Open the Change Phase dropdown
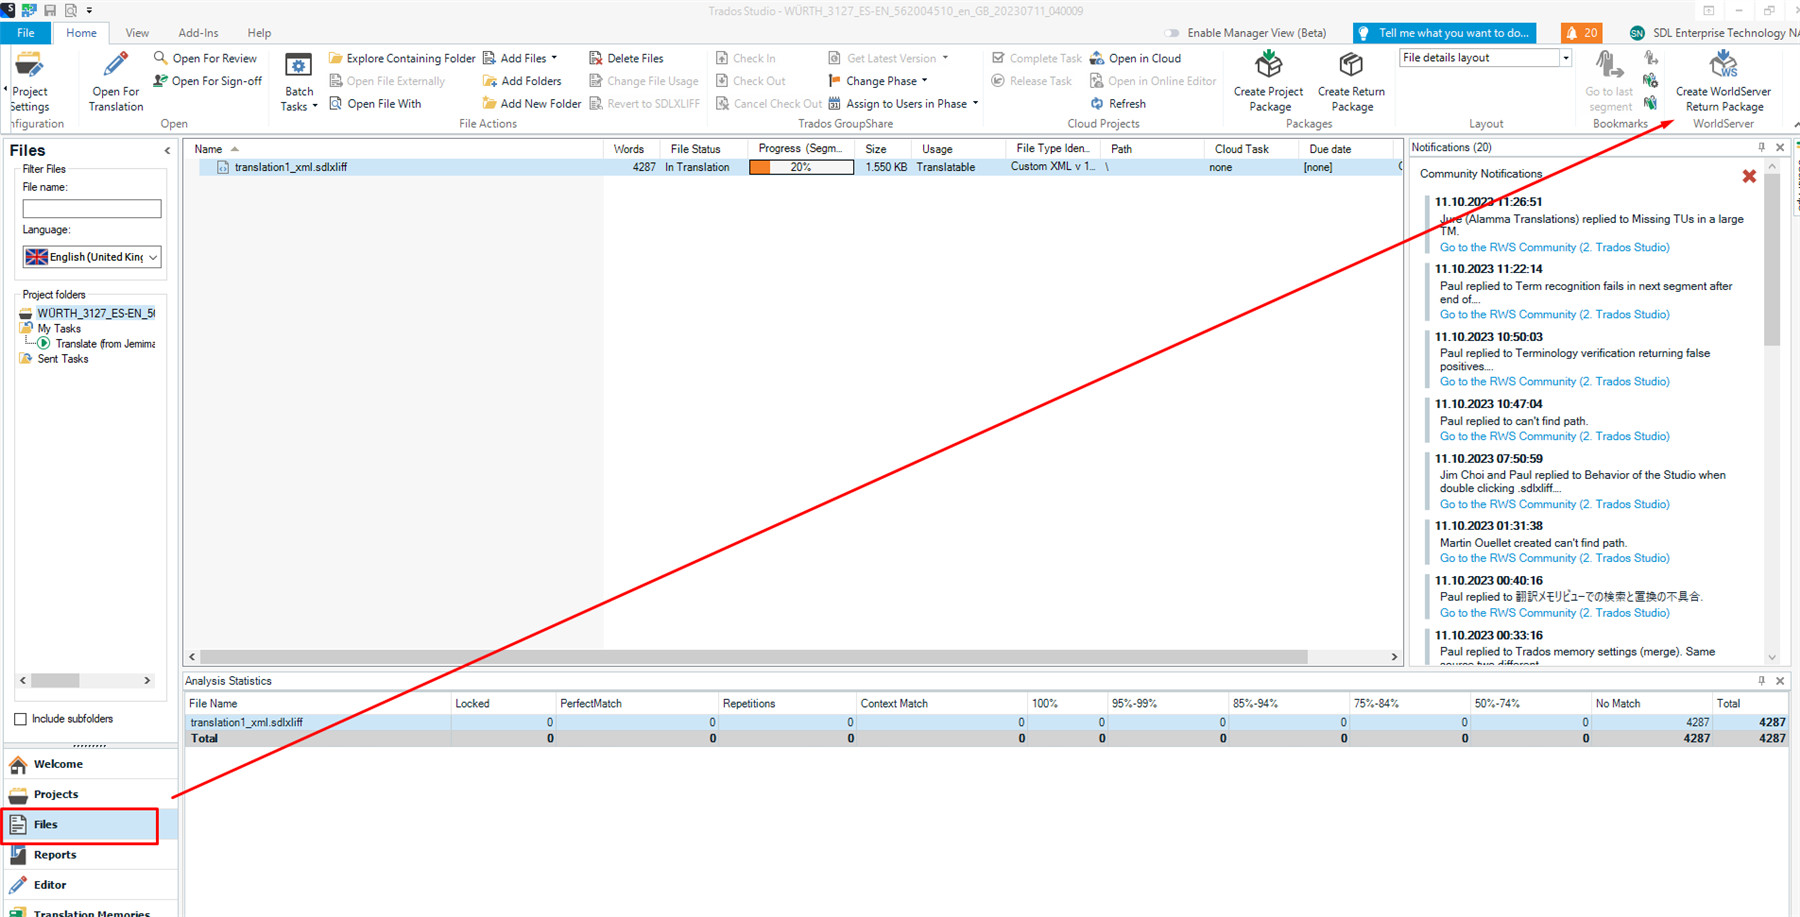The width and height of the screenshot is (1800, 917). click(878, 81)
